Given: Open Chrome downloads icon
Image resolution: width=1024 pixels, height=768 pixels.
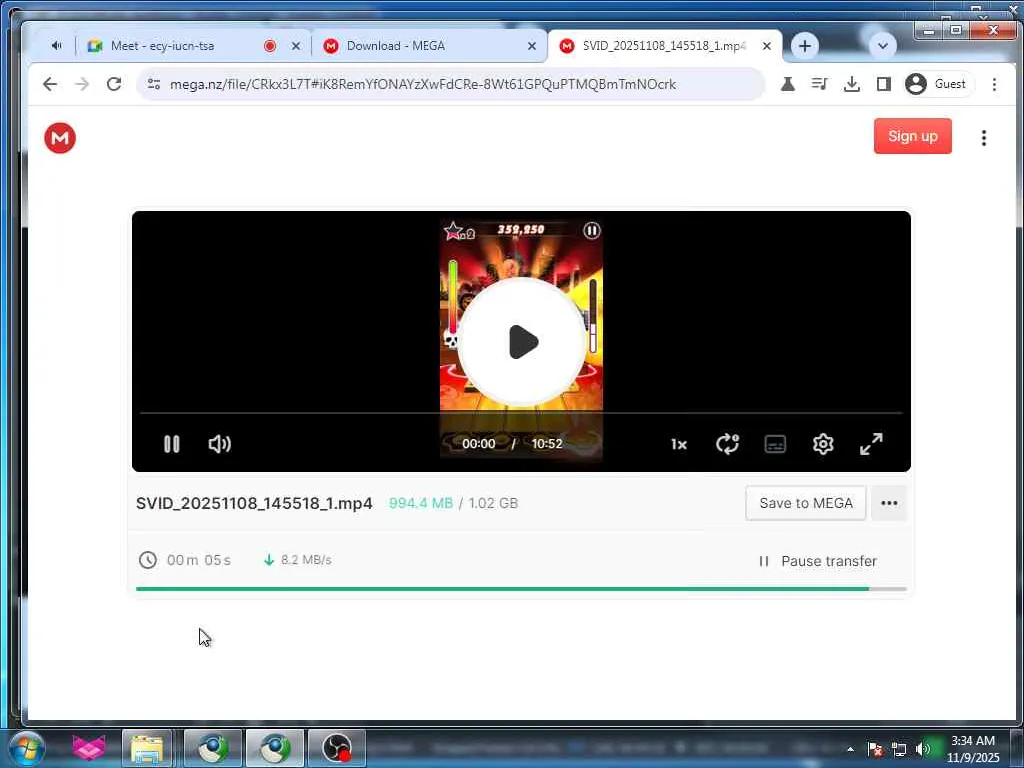Looking at the screenshot, I should coord(852,84).
